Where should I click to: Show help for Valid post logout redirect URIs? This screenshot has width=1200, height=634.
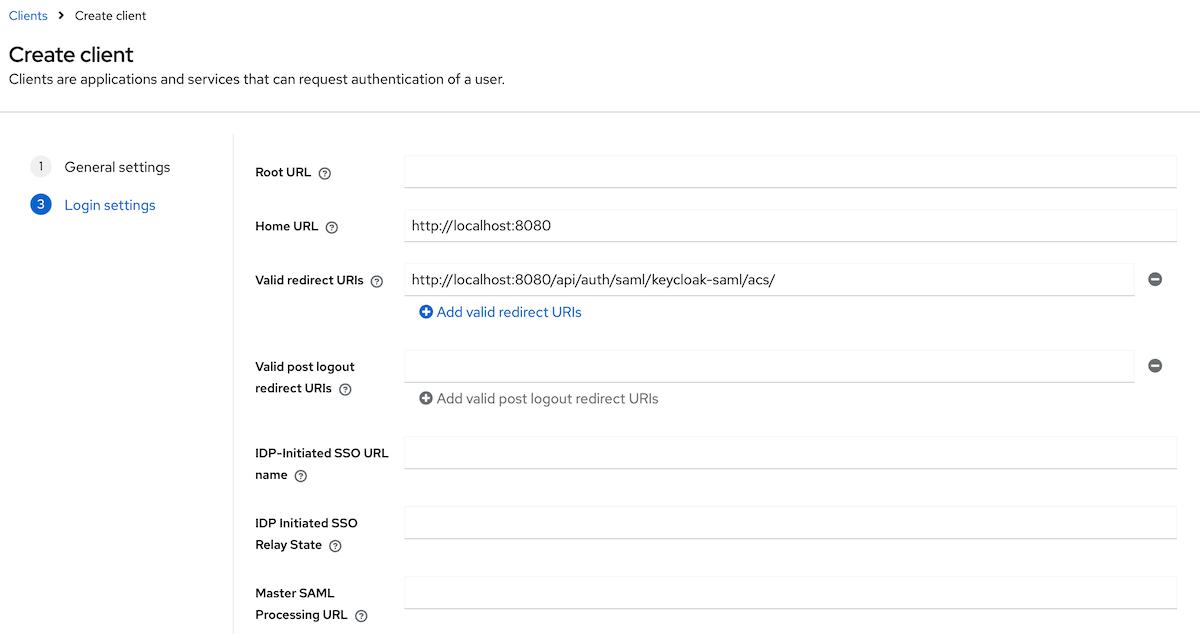coord(345,389)
